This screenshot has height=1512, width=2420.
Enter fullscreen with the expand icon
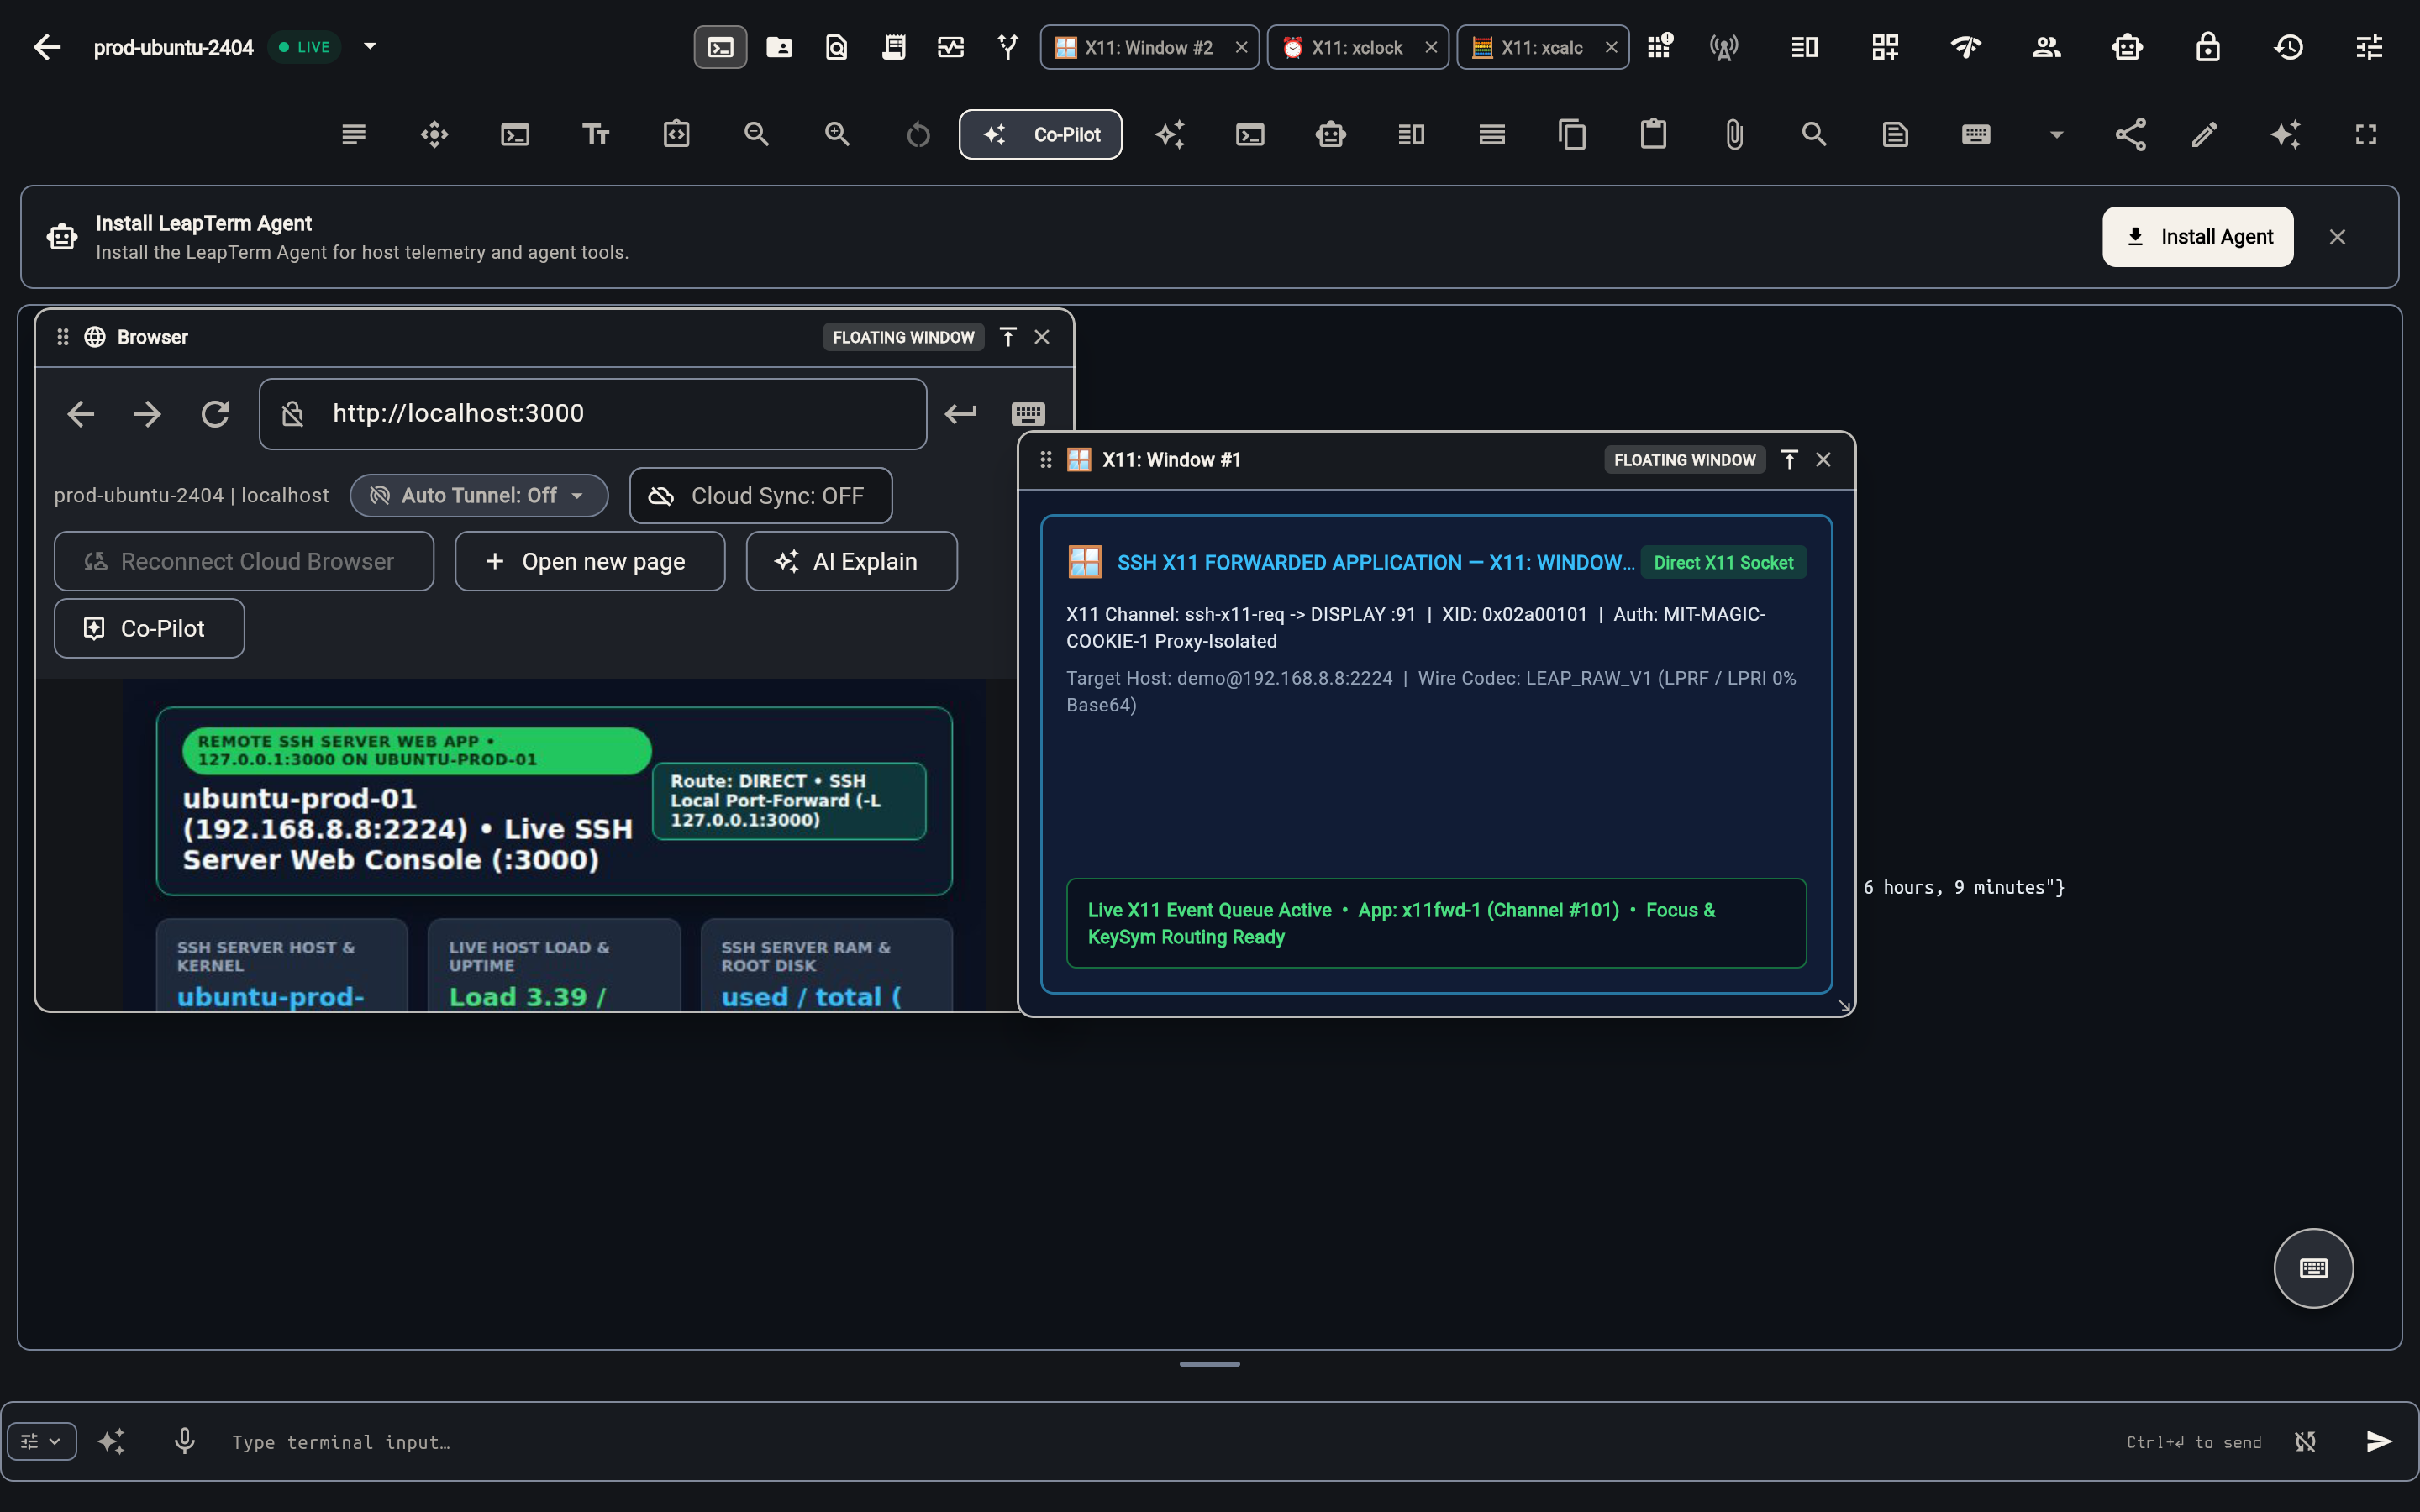[x=2366, y=134]
